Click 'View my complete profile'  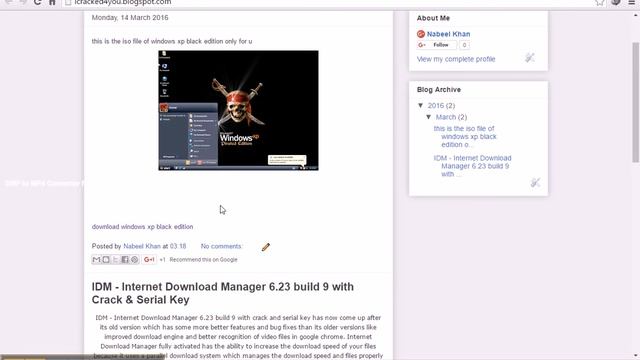tap(456, 59)
